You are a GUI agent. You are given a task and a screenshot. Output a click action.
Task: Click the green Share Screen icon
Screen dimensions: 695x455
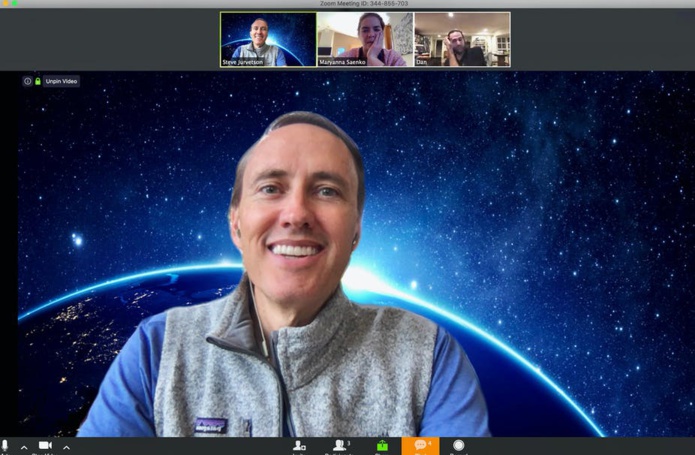point(381,445)
